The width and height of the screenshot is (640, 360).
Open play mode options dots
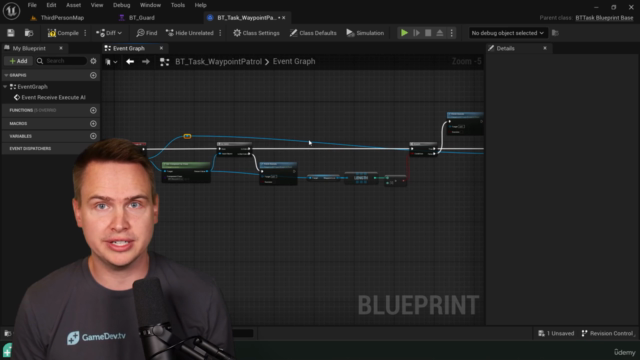tap(451, 33)
